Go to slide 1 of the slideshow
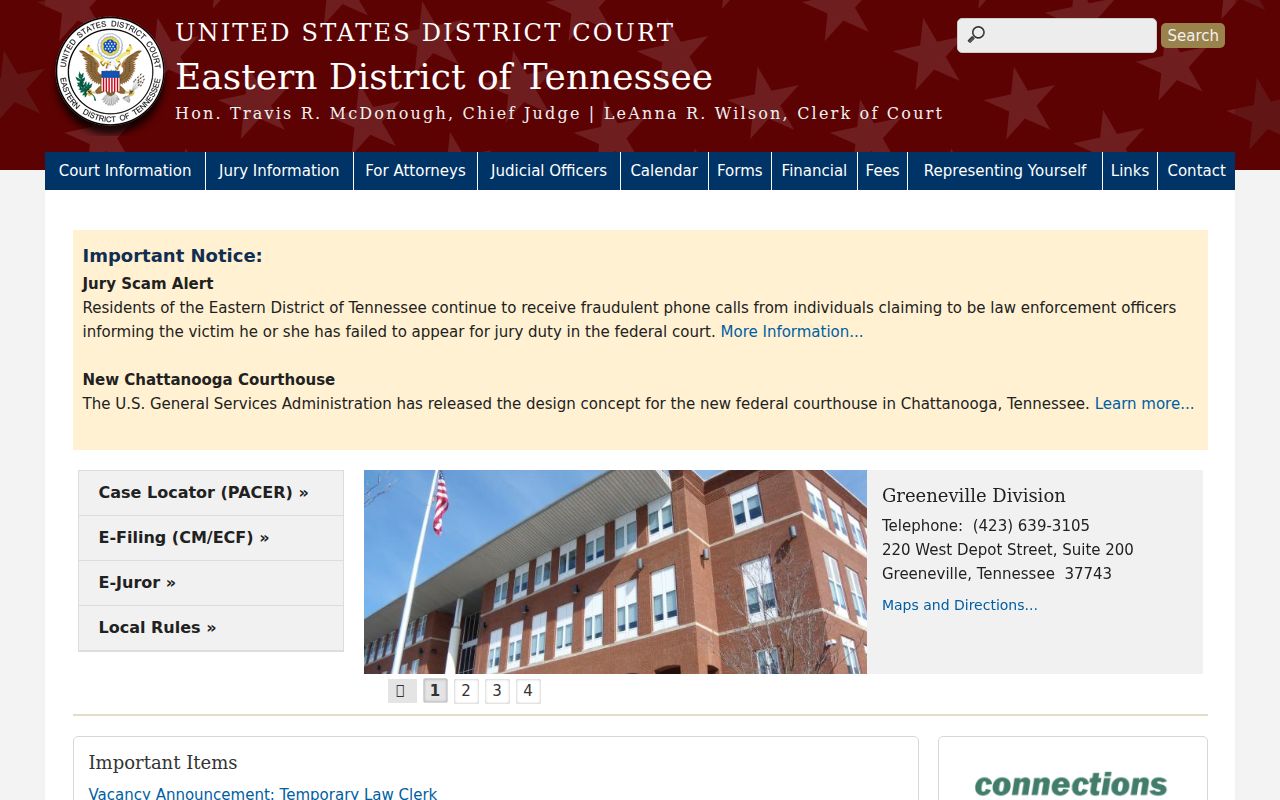Viewport: 1280px width, 800px height. tap(435, 691)
